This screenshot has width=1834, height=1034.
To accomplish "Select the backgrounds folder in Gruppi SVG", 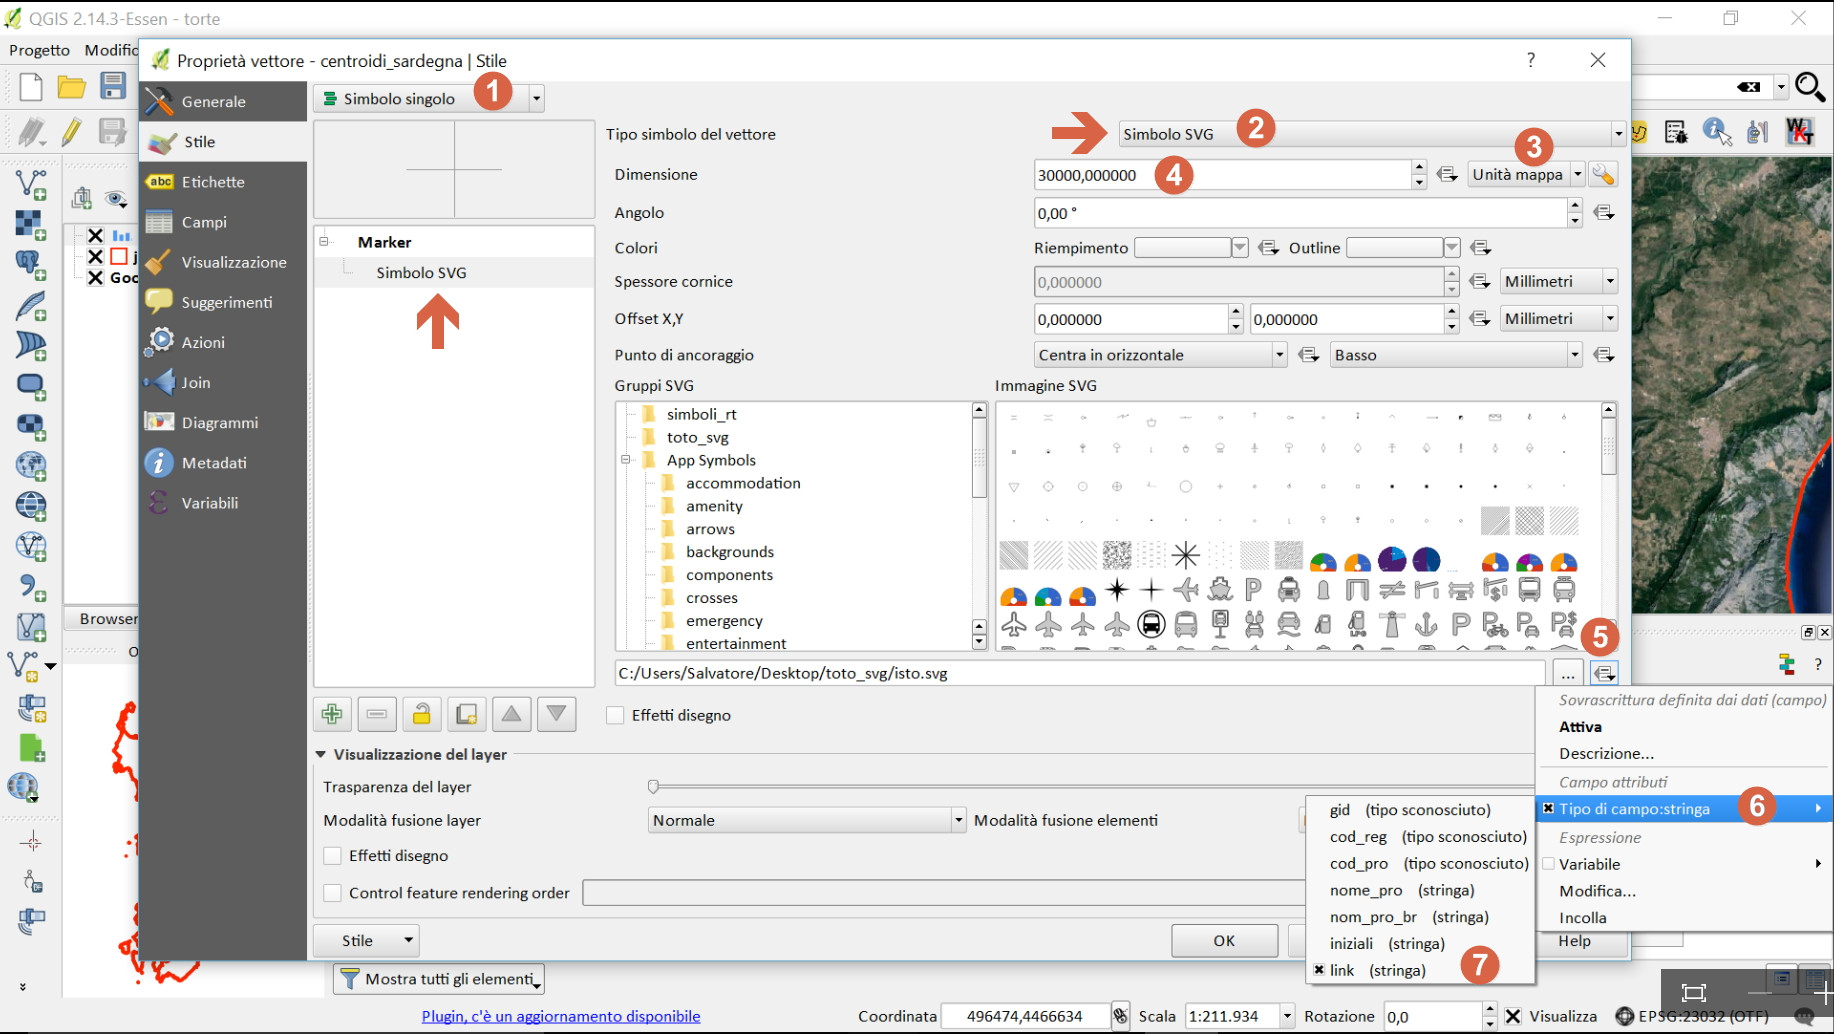I will click(x=729, y=552).
